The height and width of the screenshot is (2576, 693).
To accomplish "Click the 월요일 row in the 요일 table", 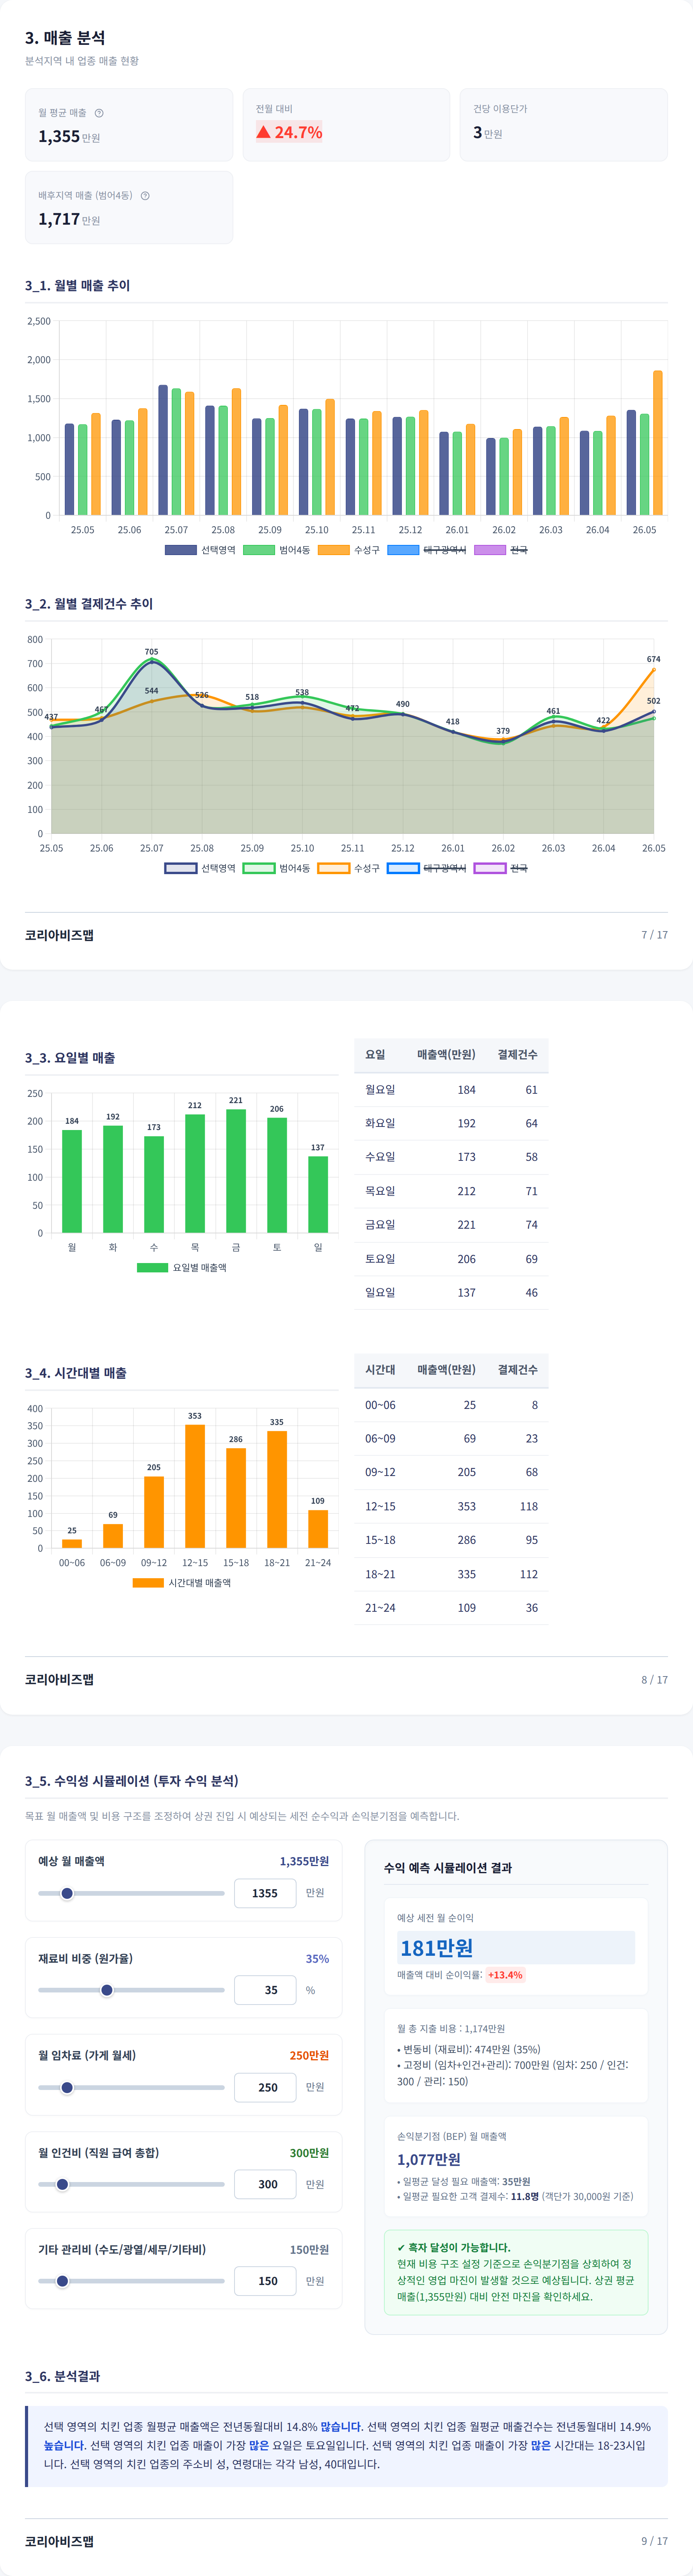I will [x=451, y=1090].
